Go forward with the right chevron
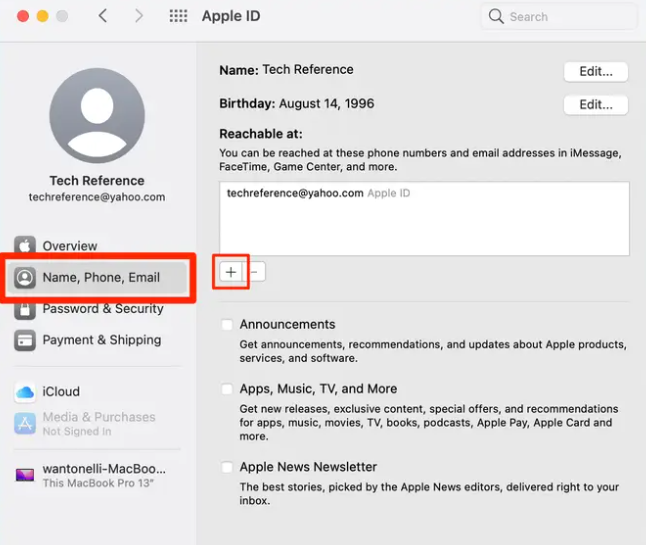 pos(139,16)
